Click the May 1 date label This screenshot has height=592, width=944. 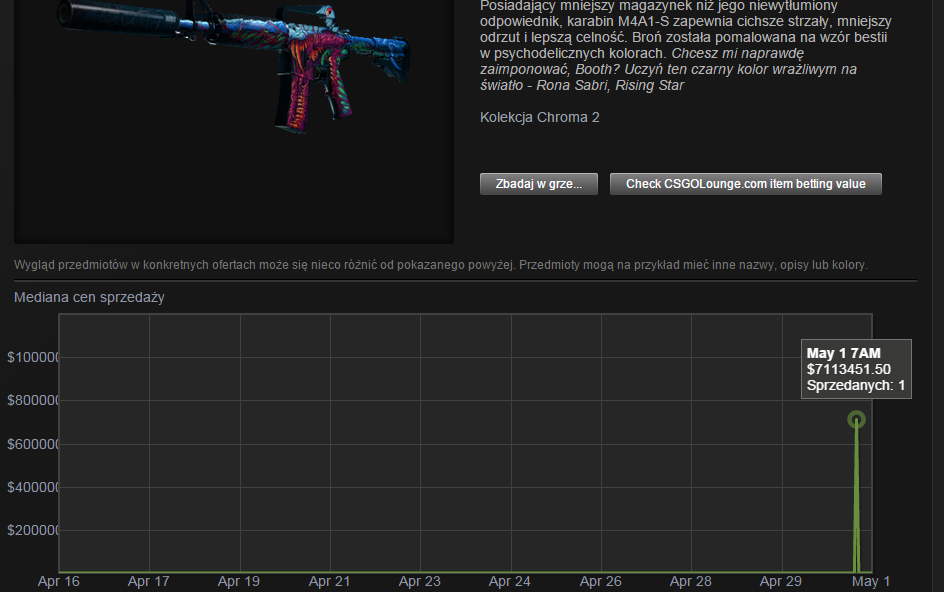coord(871,582)
